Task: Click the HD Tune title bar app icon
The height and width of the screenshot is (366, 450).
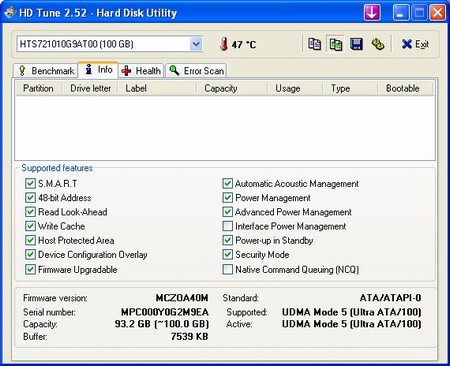Action: click(10, 13)
